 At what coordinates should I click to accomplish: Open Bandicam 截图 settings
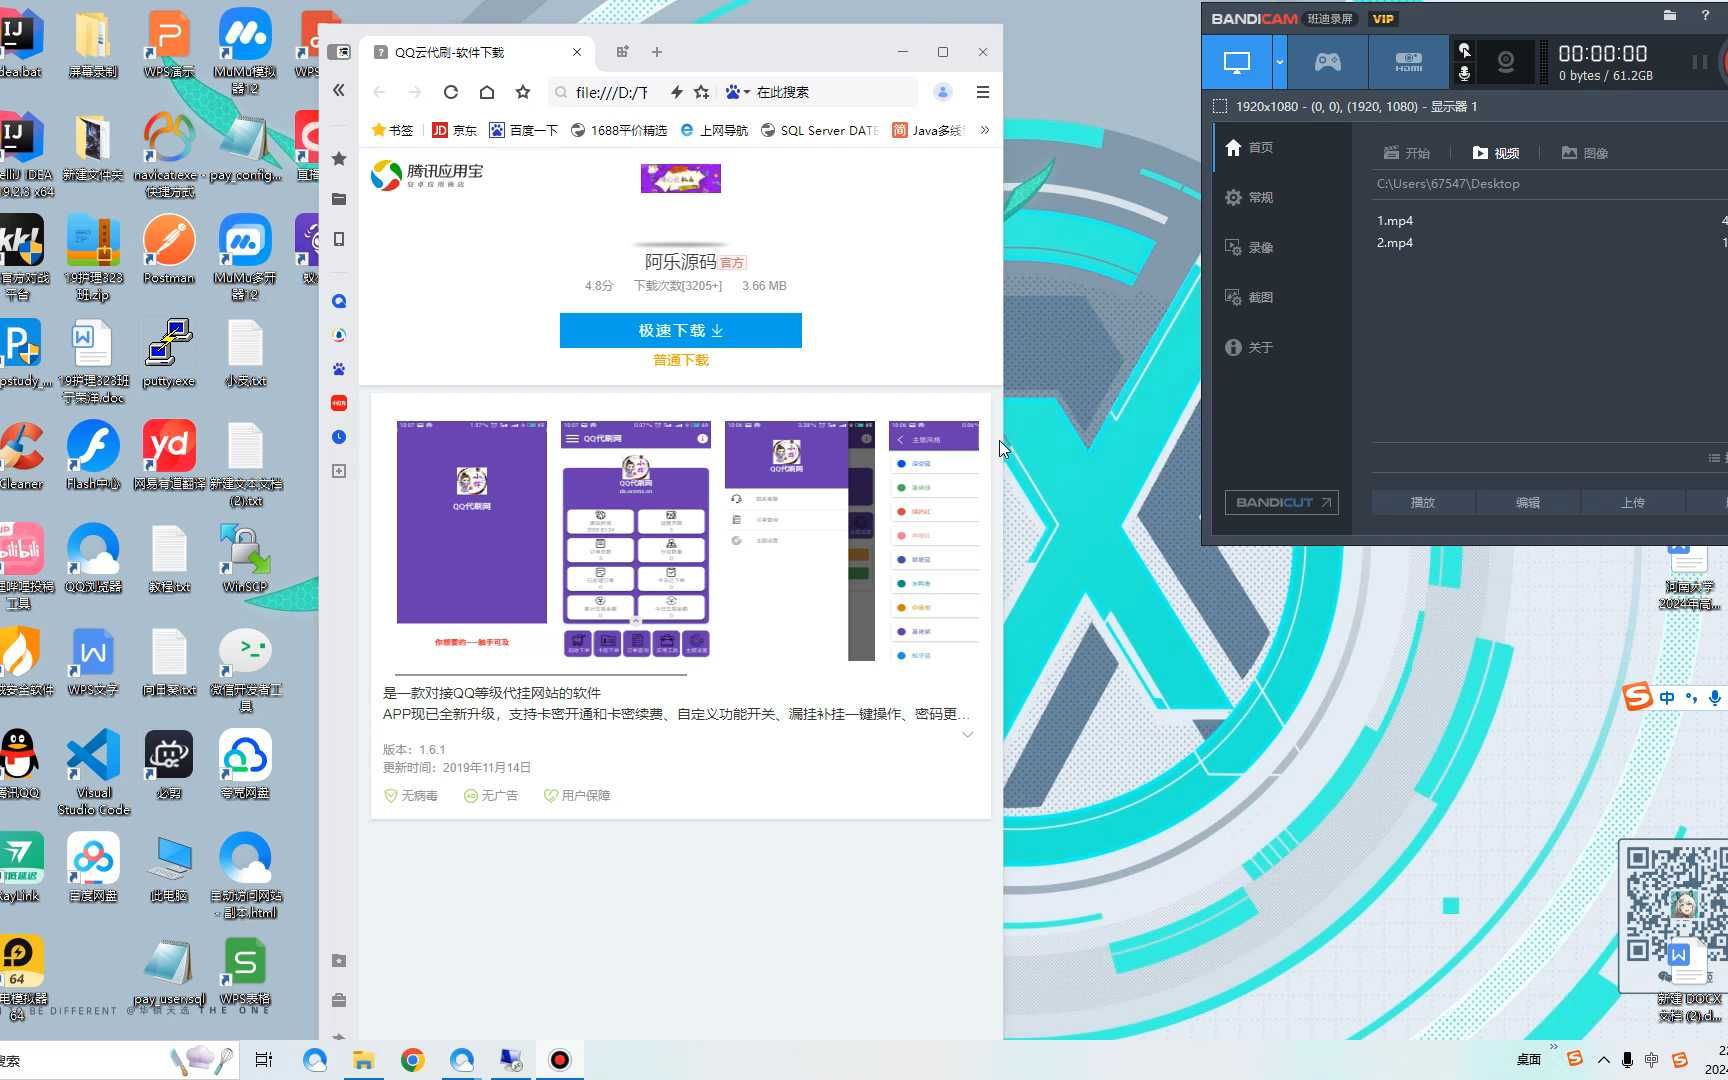pos(1250,297)
